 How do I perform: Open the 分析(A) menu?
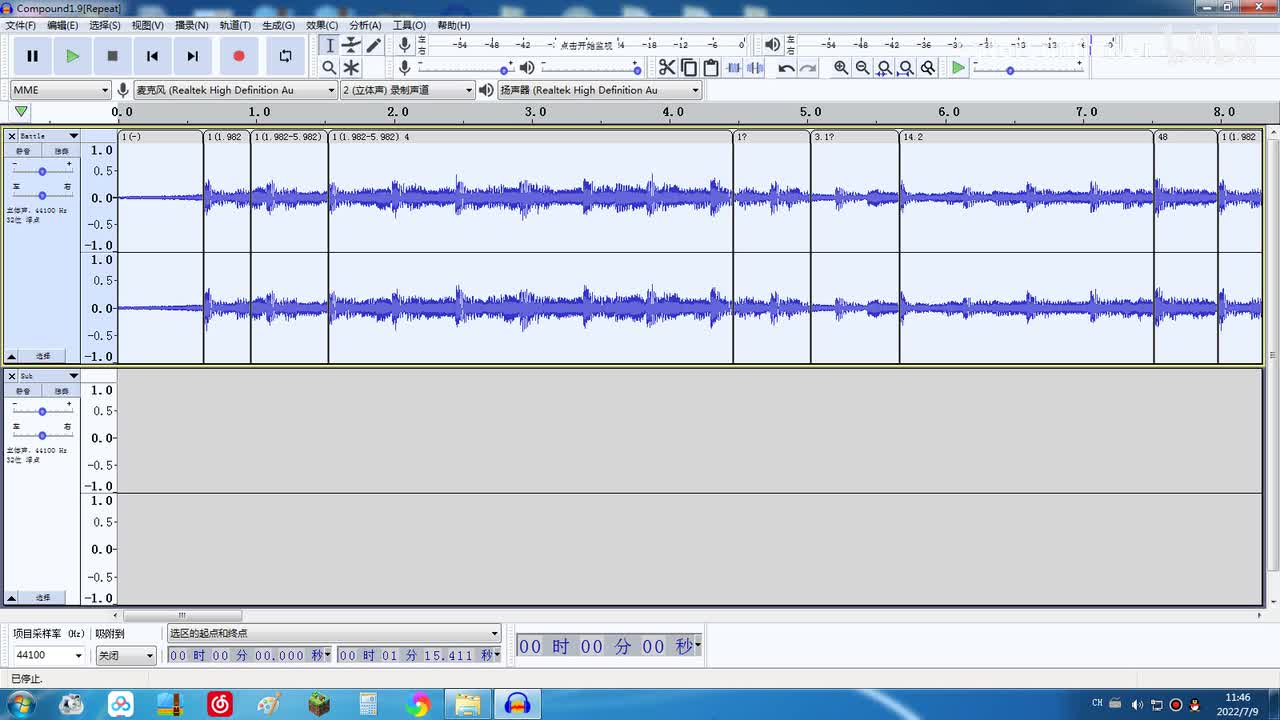pos(365,25)
